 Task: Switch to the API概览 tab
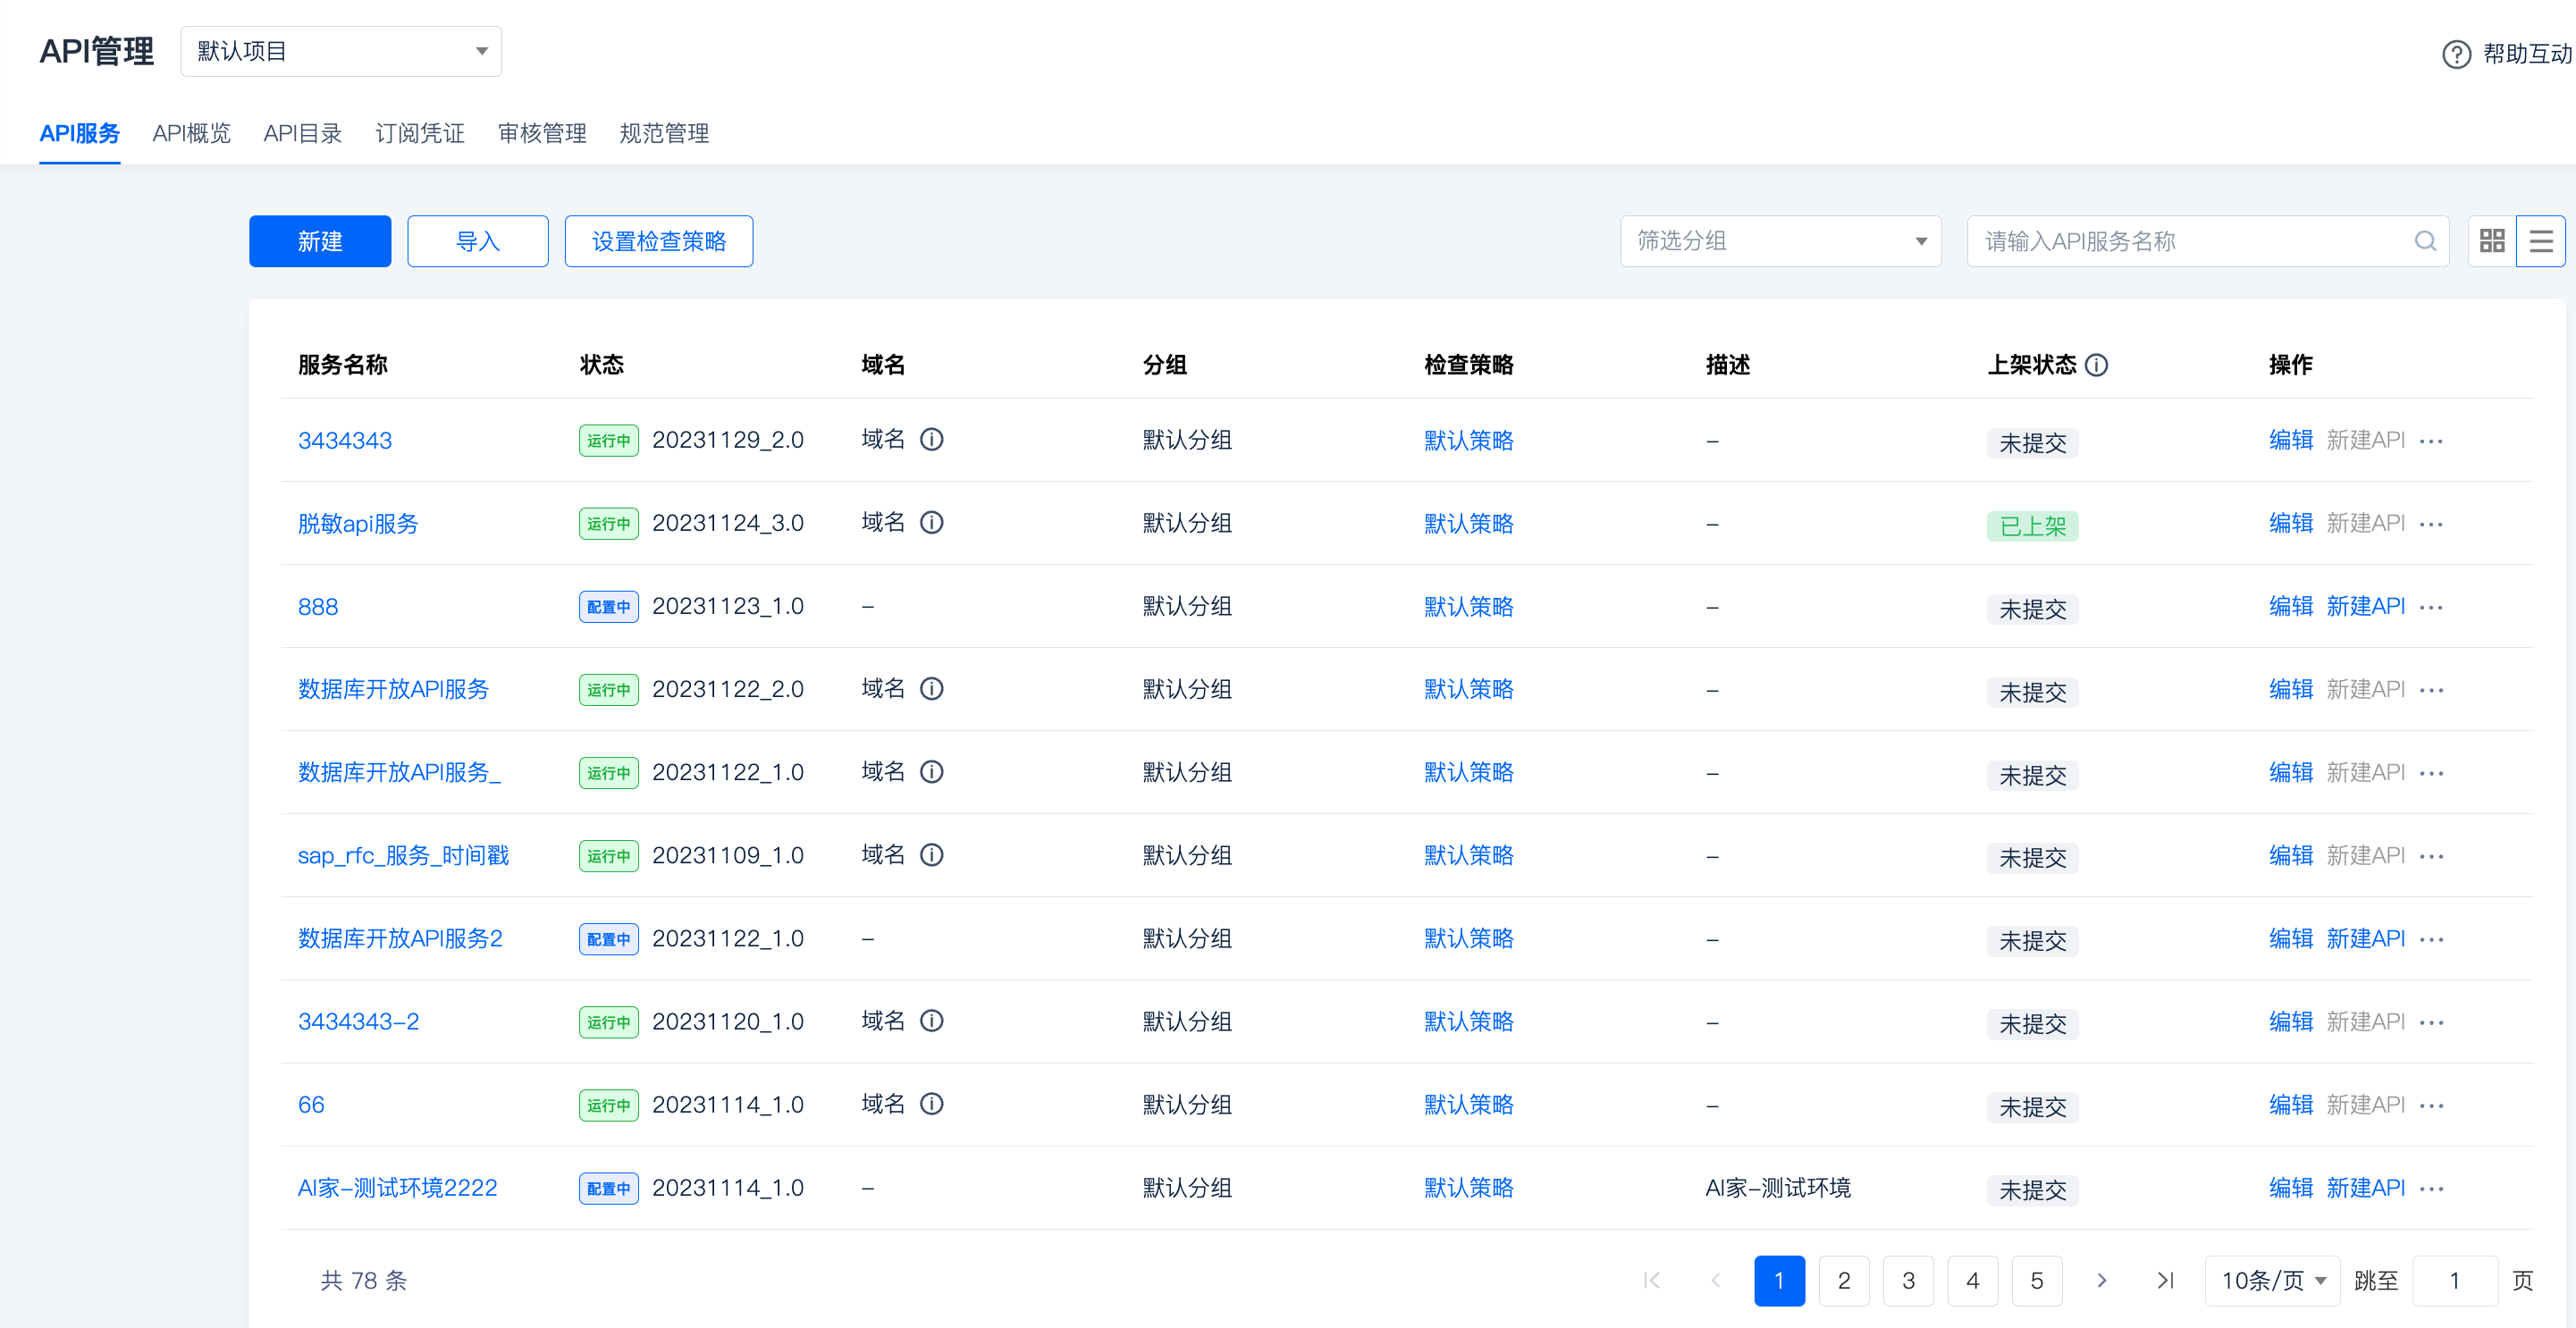[x=192, y=133]
